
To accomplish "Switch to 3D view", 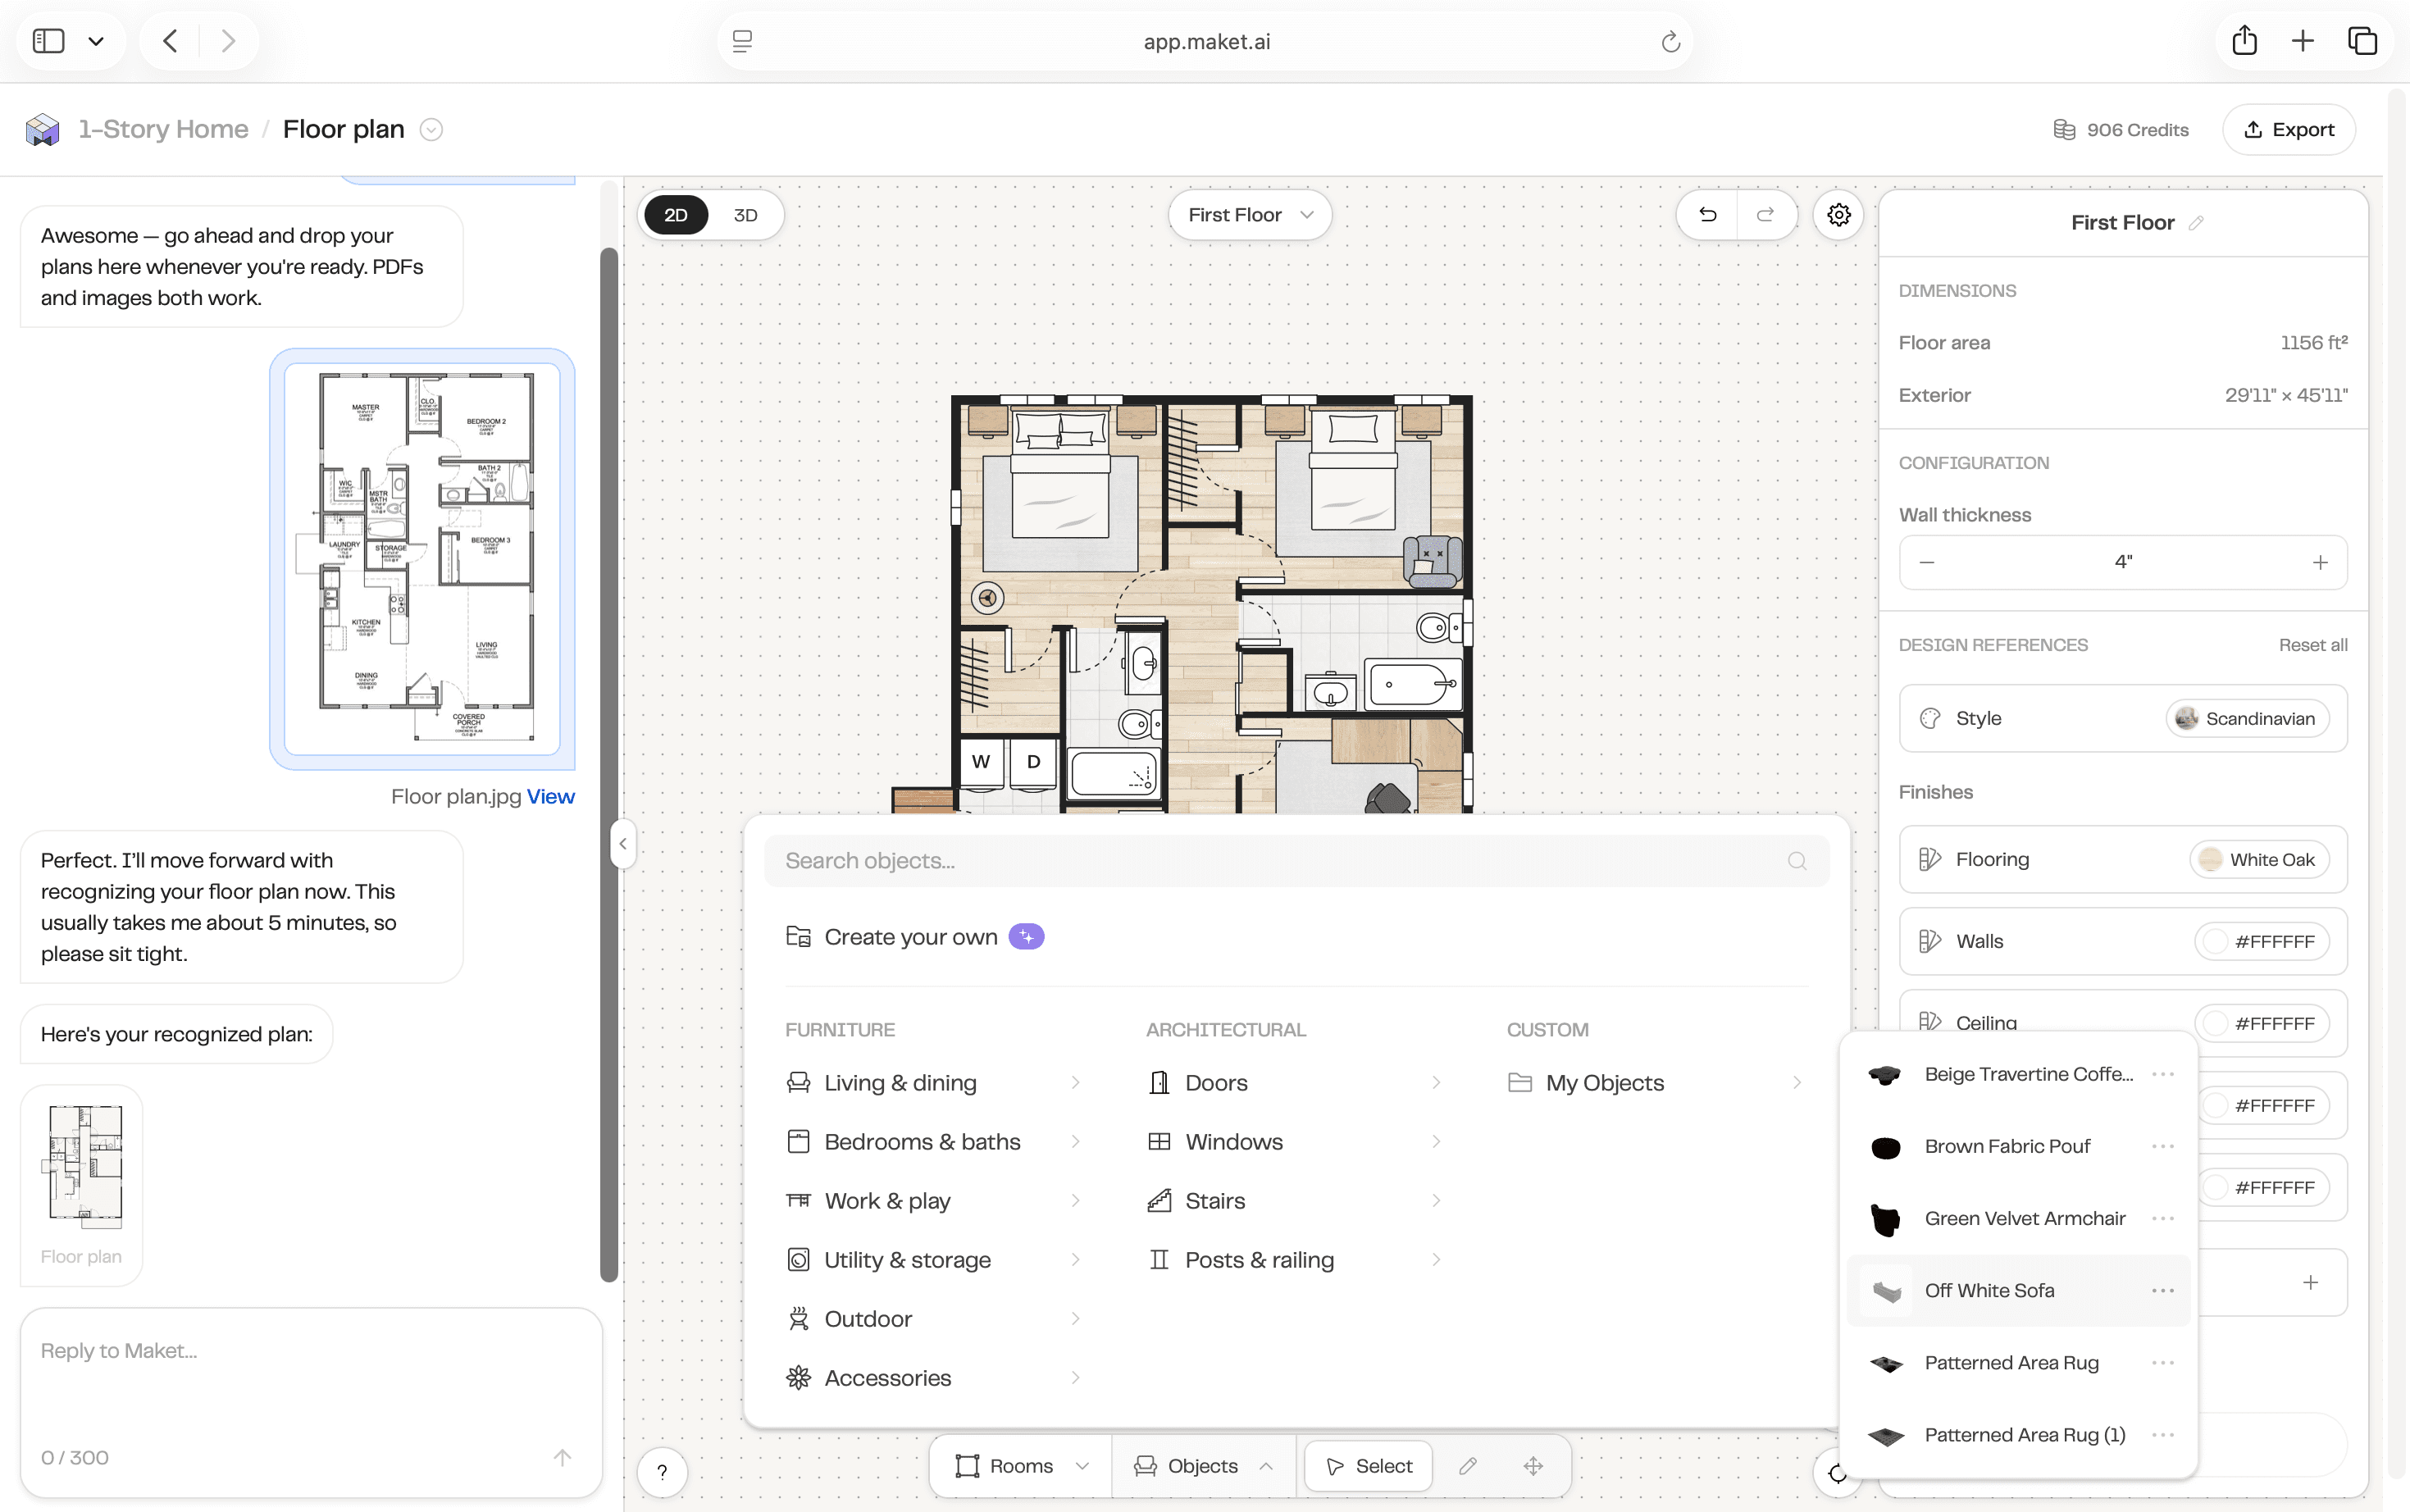I will pyautogui.click(x=745, y=215).
